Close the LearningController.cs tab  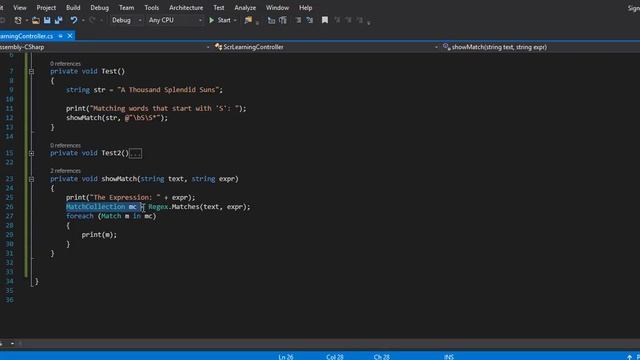point(70,36)
